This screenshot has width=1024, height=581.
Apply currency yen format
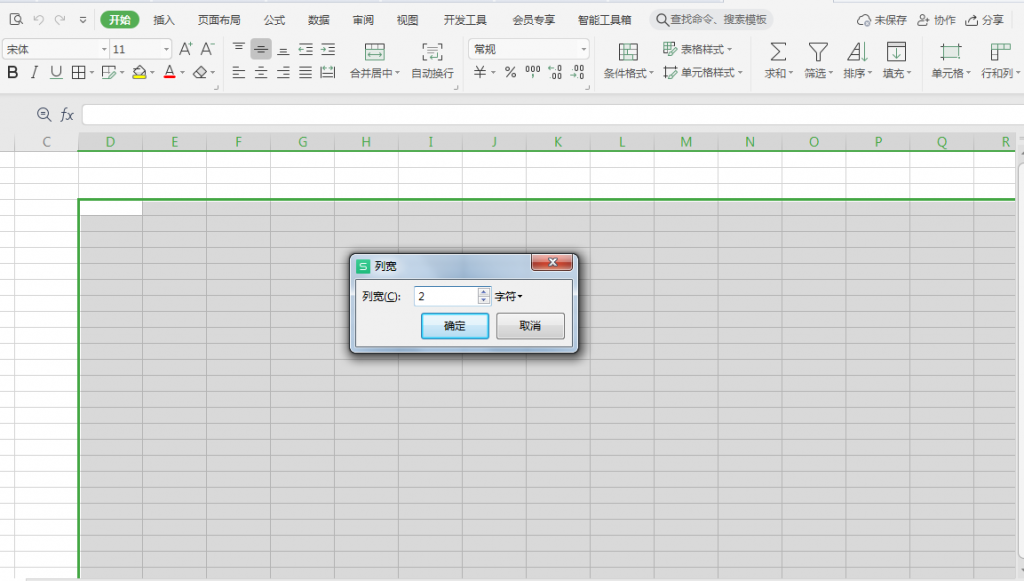pos(480,72)
